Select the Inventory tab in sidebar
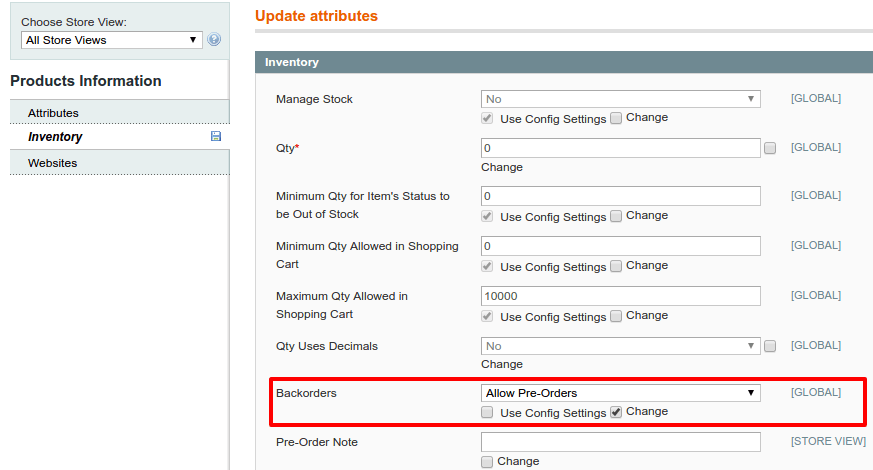The width and height of the screenshot is (873, 470). tap(55, 137)
